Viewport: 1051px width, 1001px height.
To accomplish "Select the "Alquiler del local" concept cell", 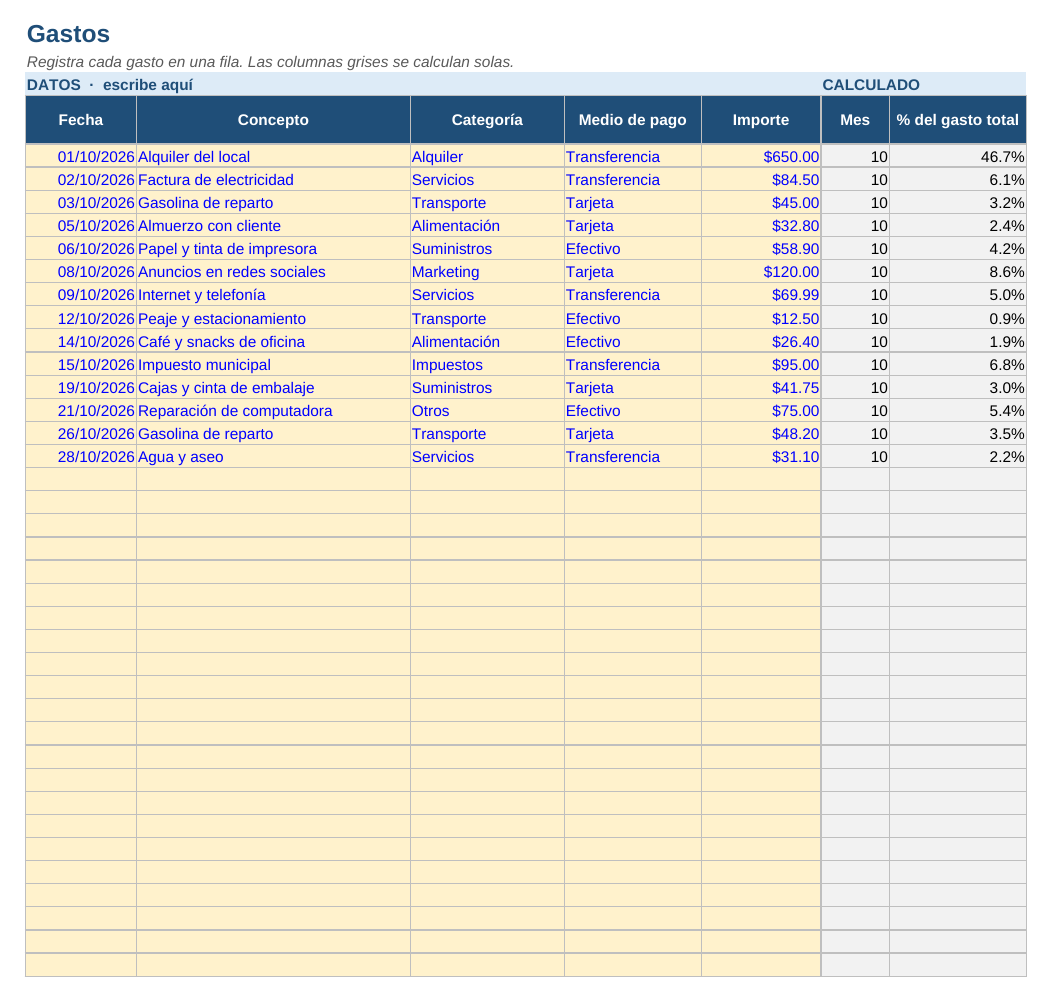I will pyautogui.click(x=273, y=157).
